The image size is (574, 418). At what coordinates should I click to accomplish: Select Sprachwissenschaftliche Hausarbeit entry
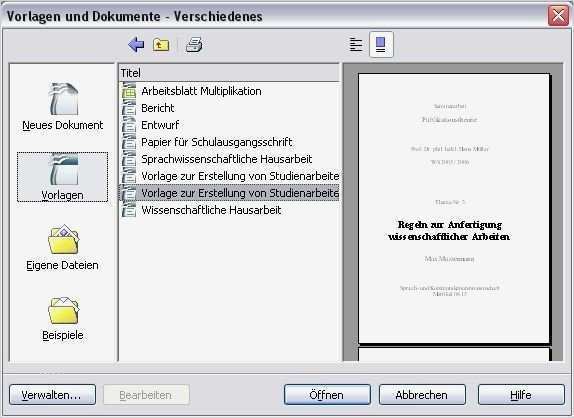coord(227,159)
